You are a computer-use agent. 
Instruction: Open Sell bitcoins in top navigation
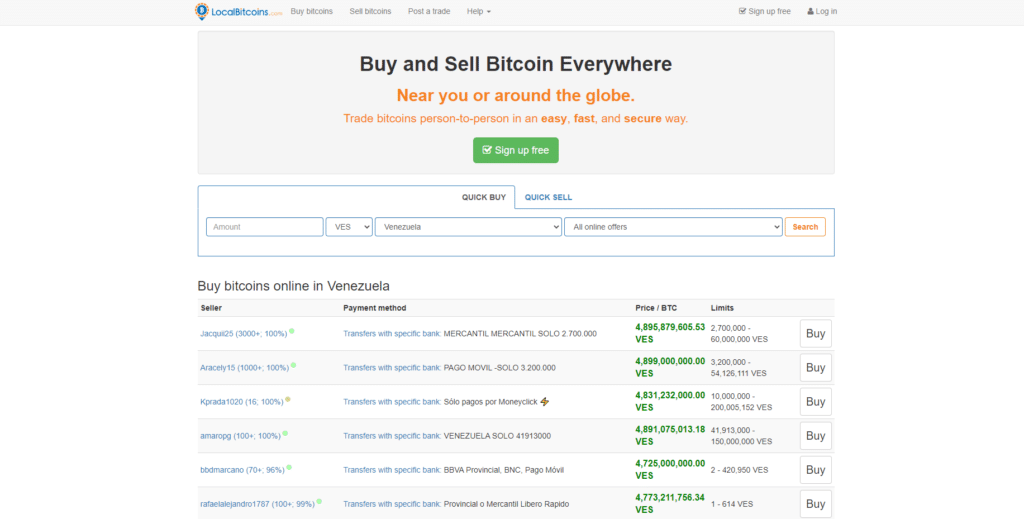[370, 11]
